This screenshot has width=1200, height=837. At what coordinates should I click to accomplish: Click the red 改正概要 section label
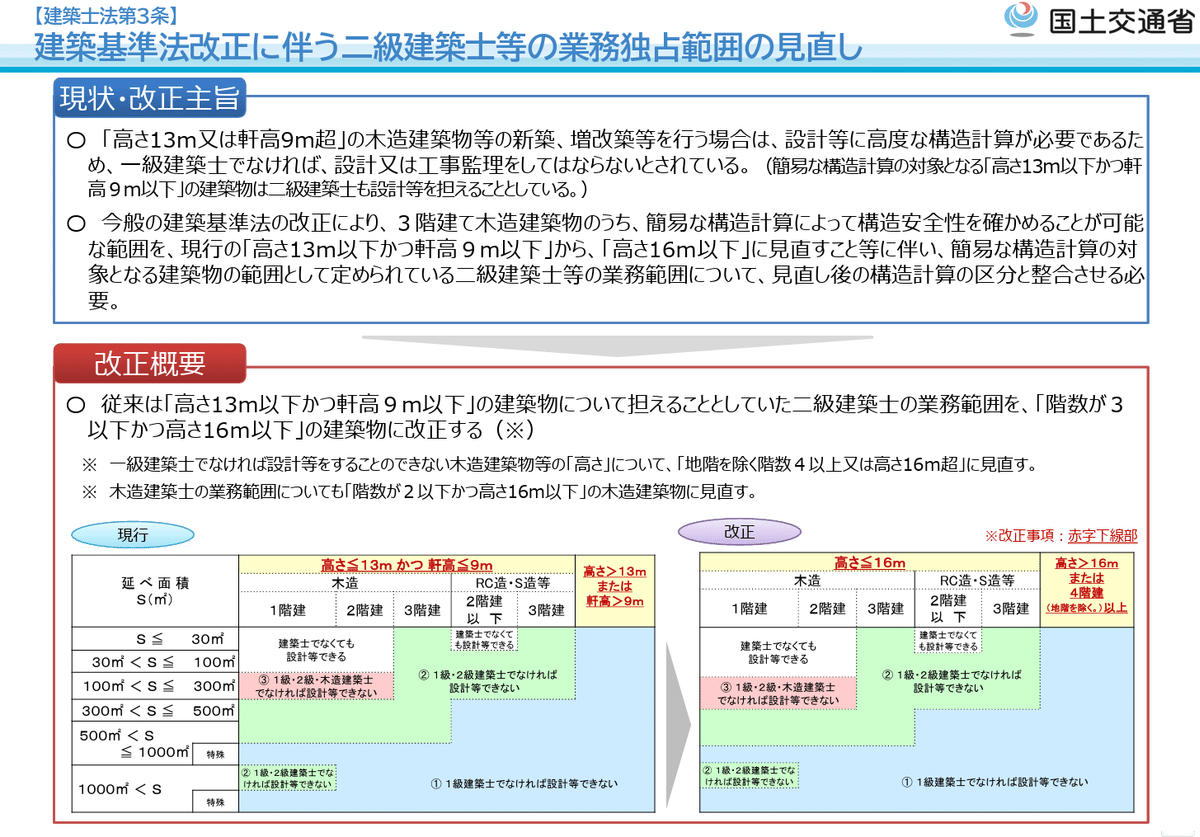(x=150, y=362)
